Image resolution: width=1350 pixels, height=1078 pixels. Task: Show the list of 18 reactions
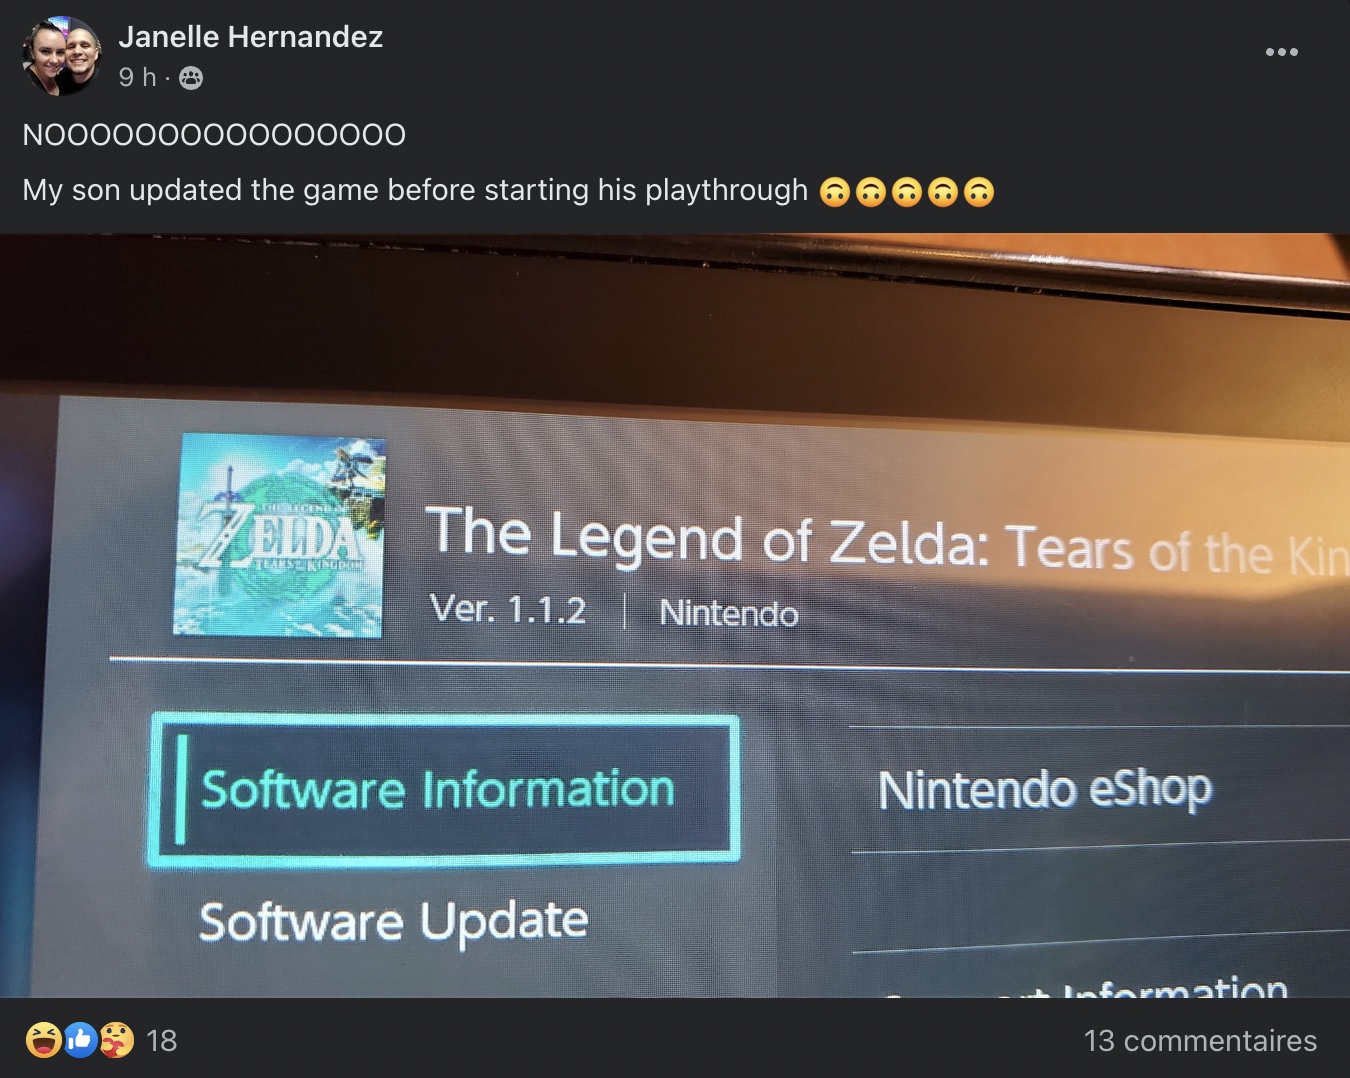tap(162, 1041)
